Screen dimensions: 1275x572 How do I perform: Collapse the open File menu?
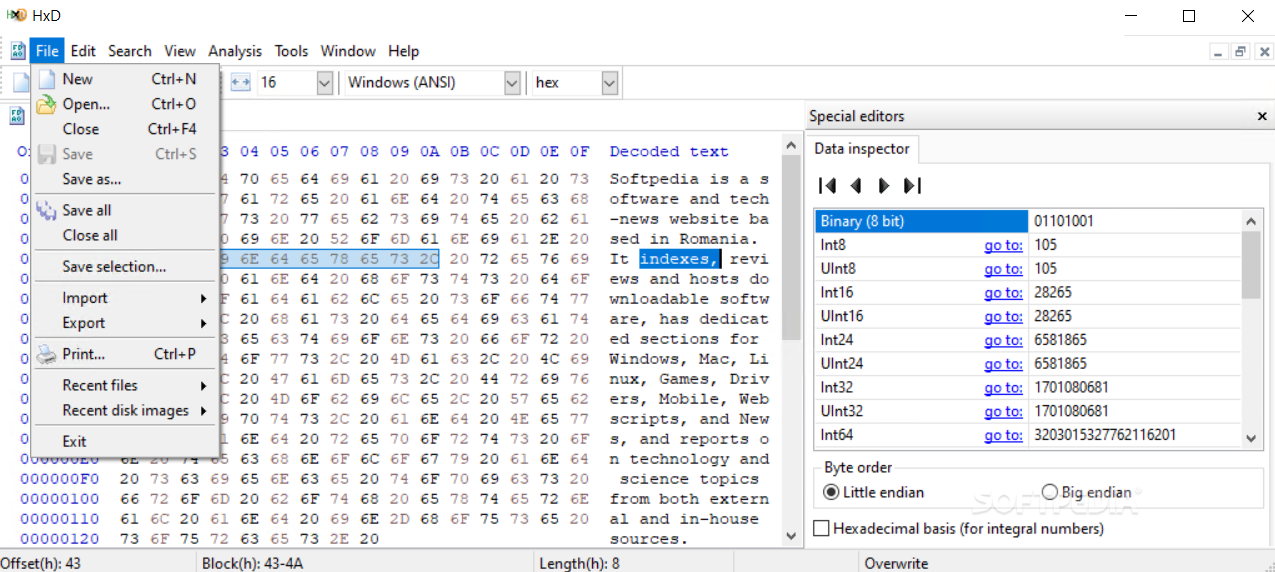[x=47, y=51]
